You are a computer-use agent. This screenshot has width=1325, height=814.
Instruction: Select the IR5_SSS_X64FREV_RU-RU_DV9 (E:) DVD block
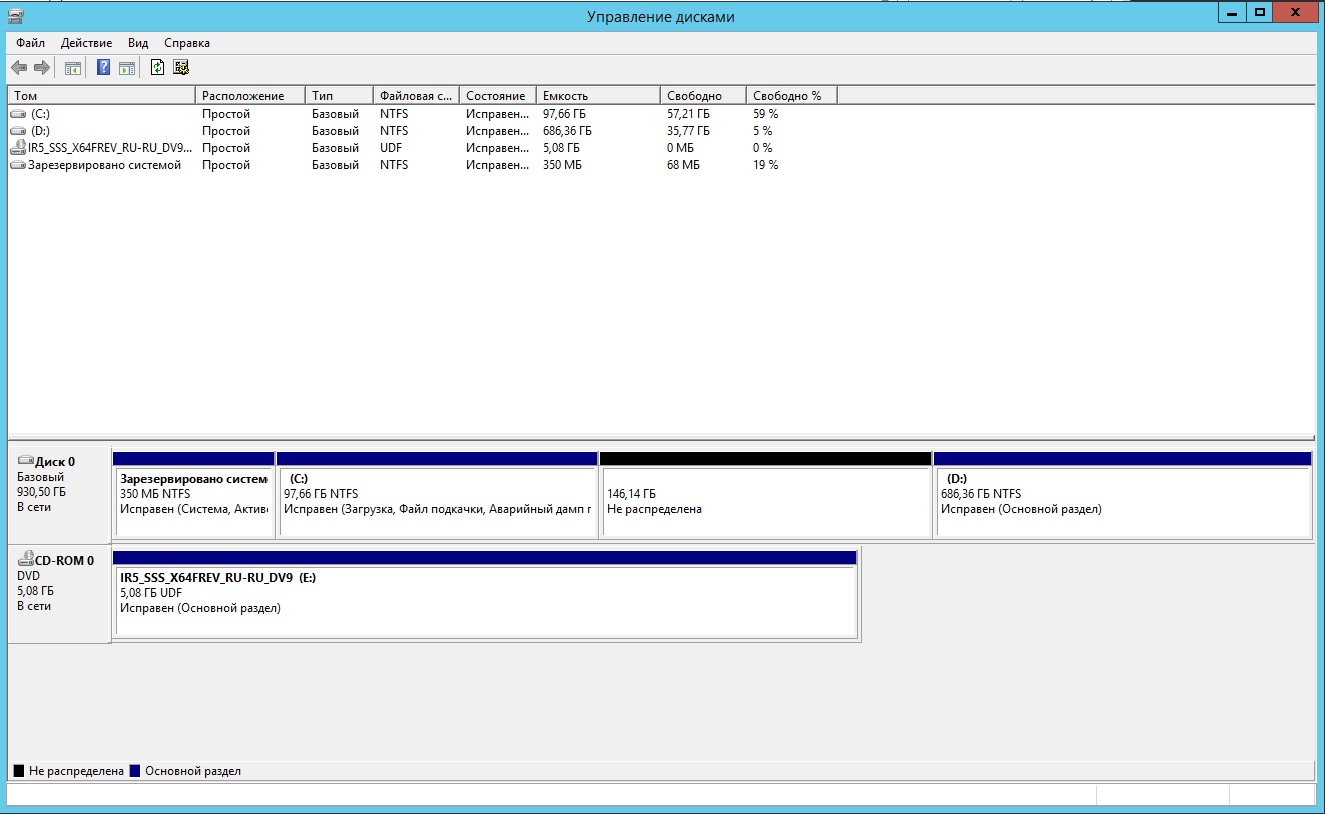pyautogui.click(x=485, y=594)
